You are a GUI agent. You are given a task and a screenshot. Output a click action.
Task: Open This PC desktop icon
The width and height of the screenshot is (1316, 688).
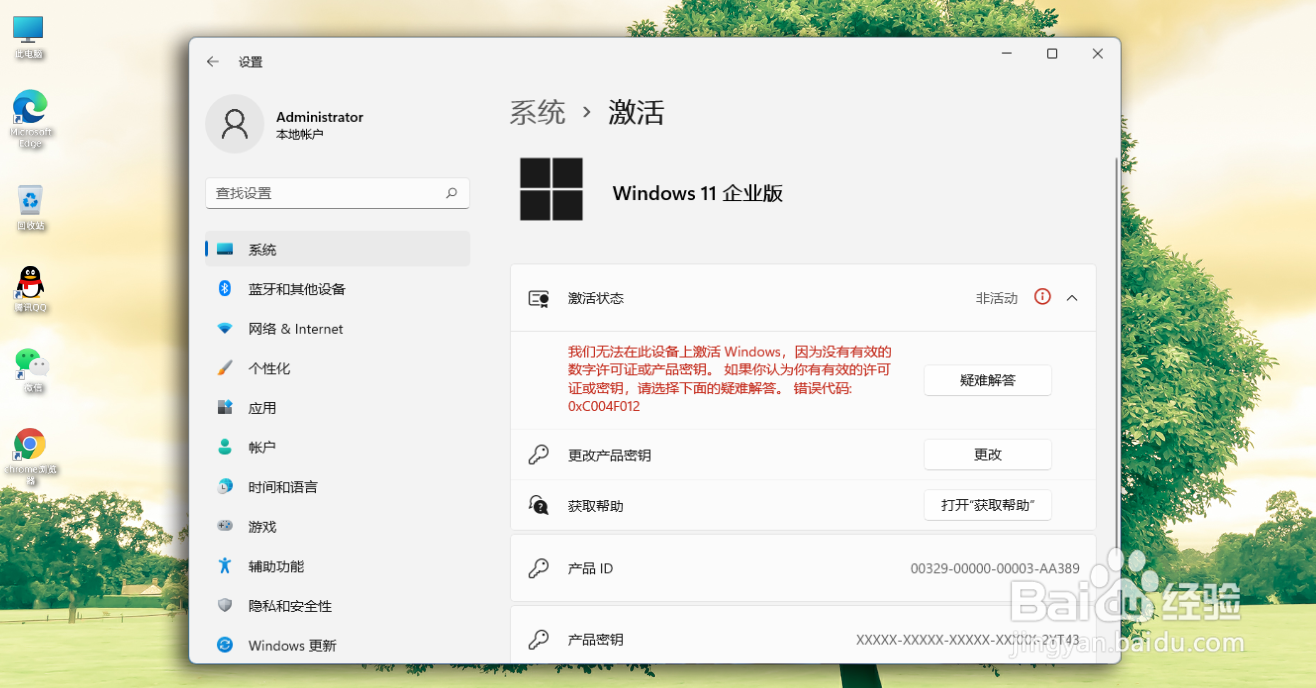coord(29,38)
